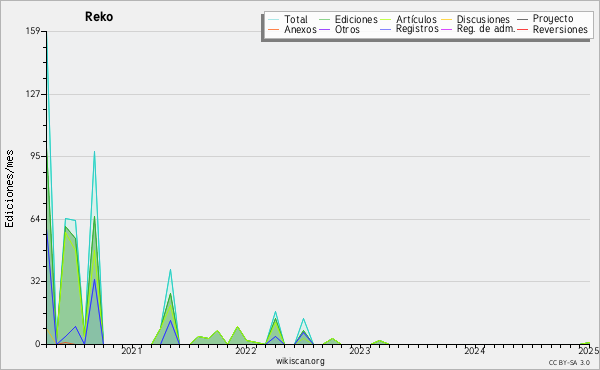This screenshot has height=370, width=600.
Task: Select the Reversiones legend entry
Action: (x=560, y=29)
